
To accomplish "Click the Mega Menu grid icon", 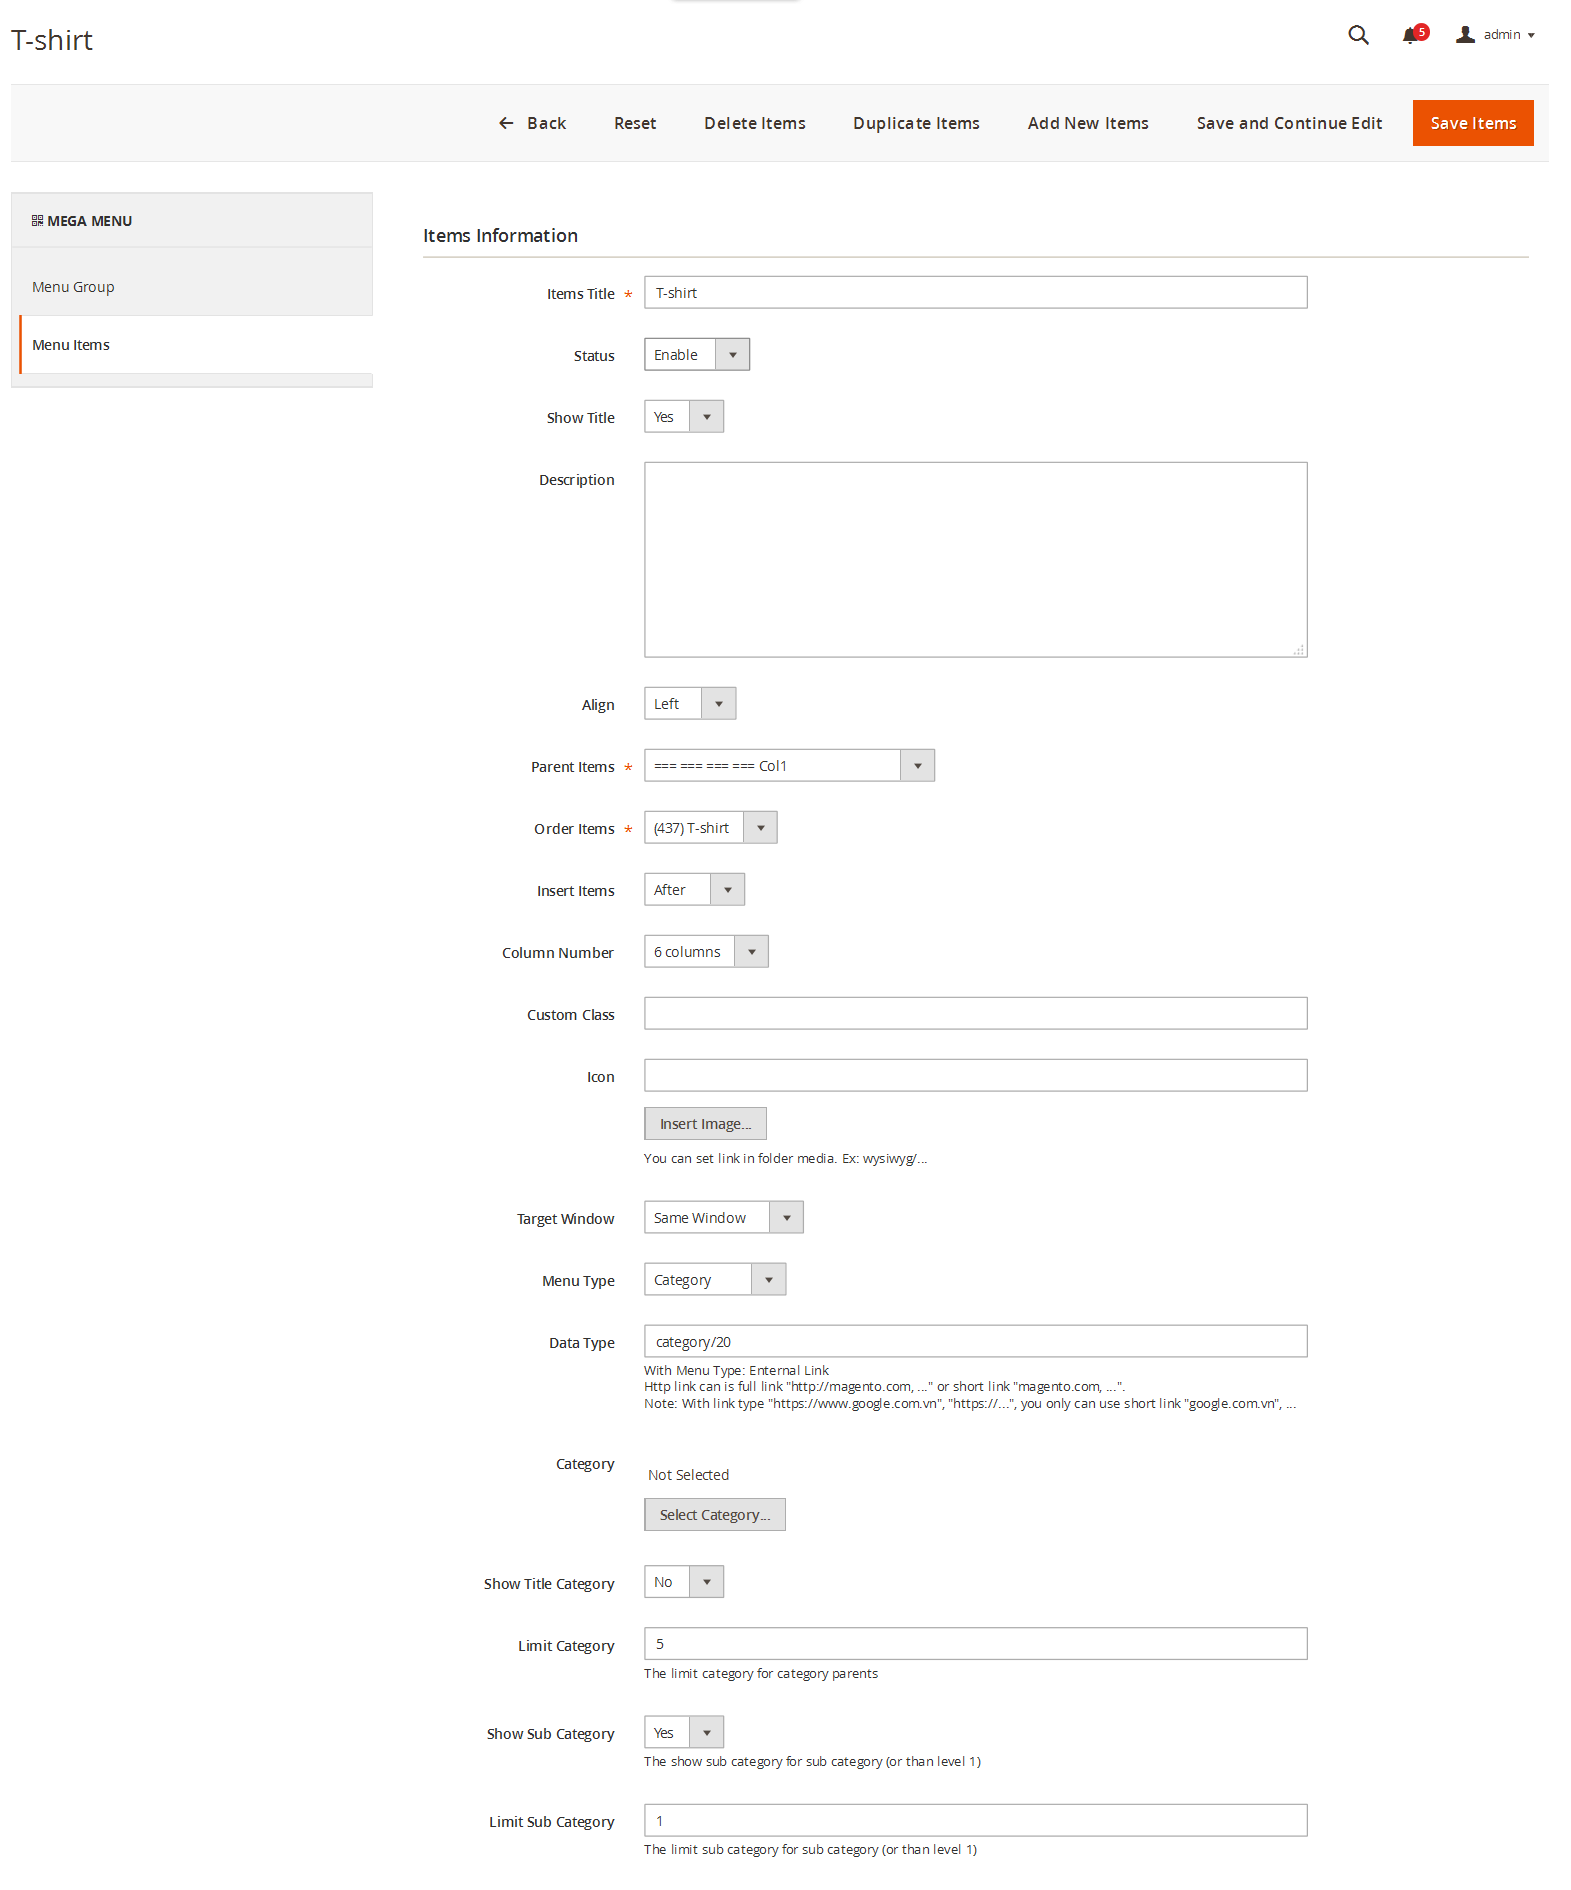I will 37,221.
